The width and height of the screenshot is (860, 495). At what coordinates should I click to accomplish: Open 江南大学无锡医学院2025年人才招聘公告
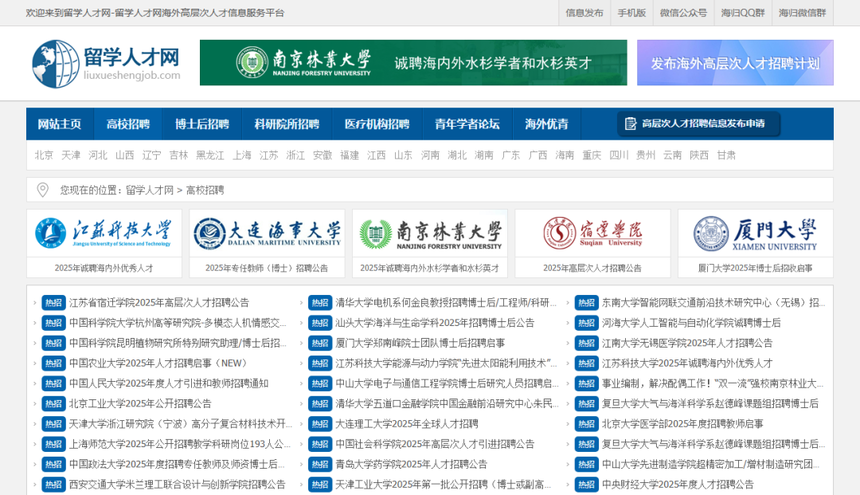click(x=687, y=343)
